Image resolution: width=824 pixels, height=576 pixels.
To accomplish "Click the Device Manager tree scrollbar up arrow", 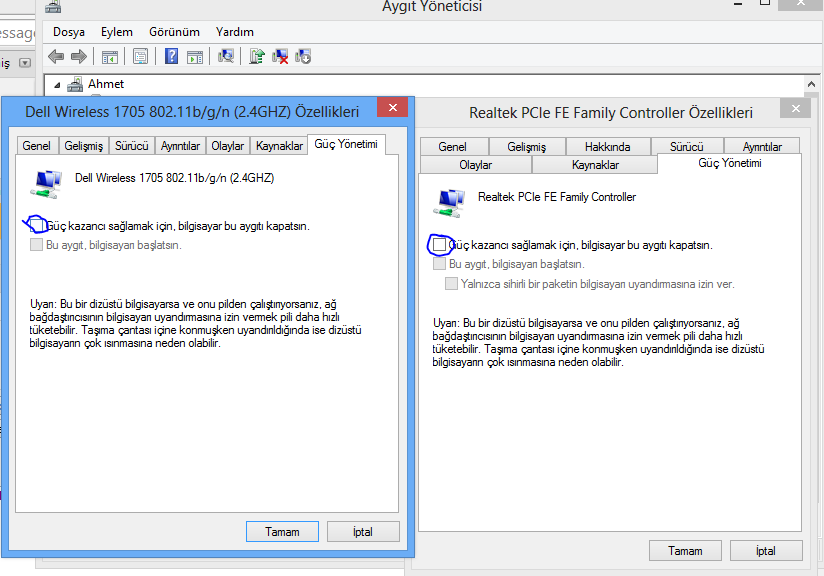I will (811, 84).
